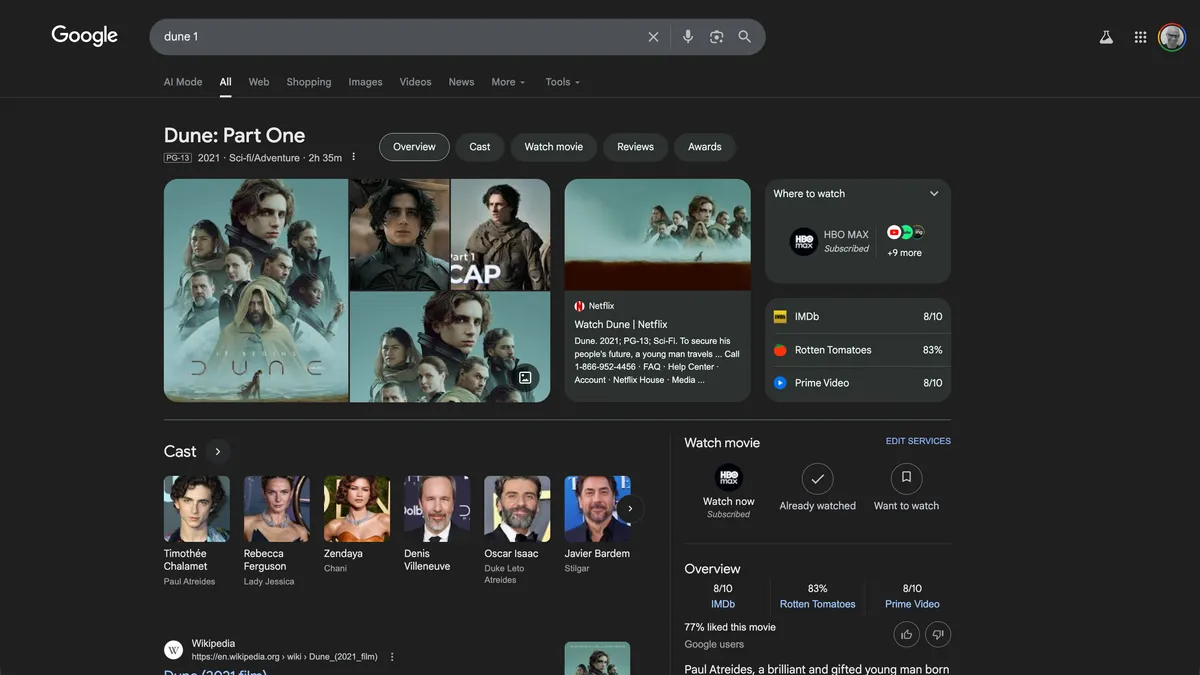Click the thumbs up icon
The width and height of the screenshot is (1200, 675).
click(x=907, y=634)
